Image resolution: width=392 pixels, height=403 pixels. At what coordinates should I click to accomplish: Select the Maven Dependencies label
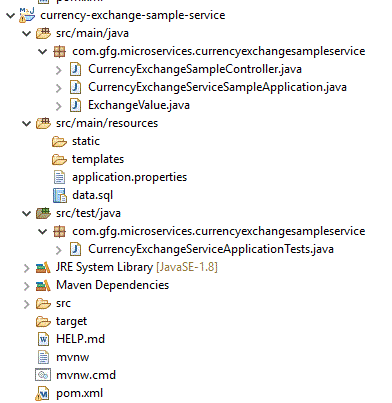click(x=113, y=285)
